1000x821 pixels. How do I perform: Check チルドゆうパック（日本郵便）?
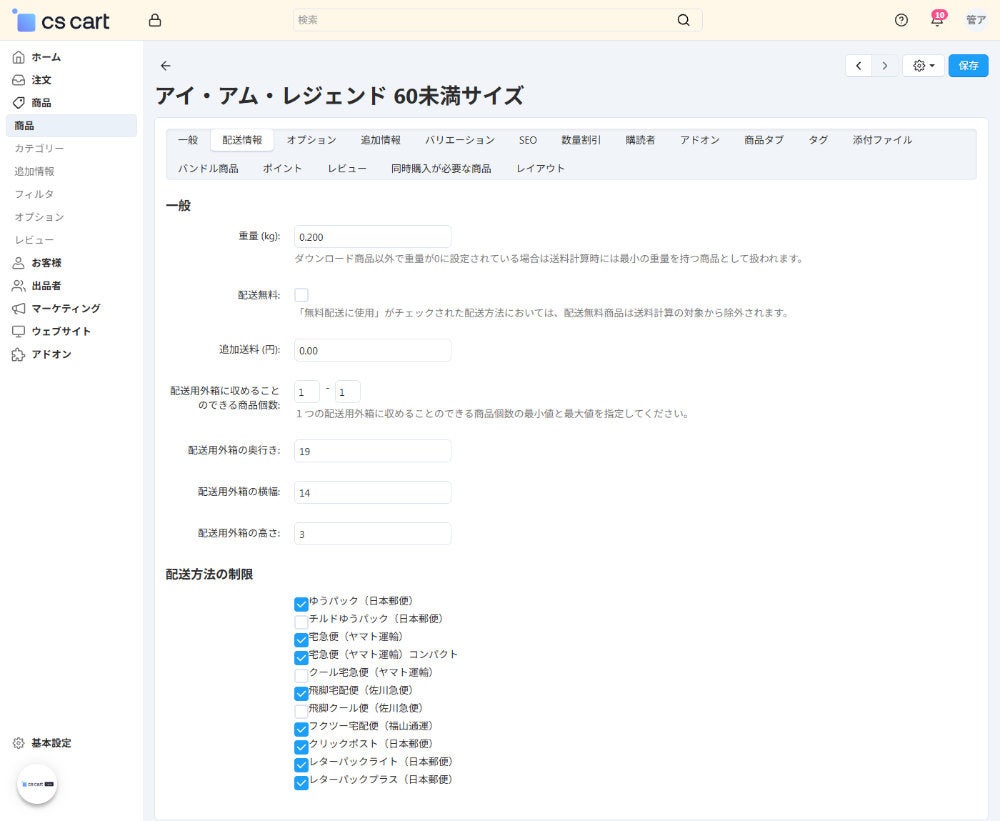tap(302, 621)
